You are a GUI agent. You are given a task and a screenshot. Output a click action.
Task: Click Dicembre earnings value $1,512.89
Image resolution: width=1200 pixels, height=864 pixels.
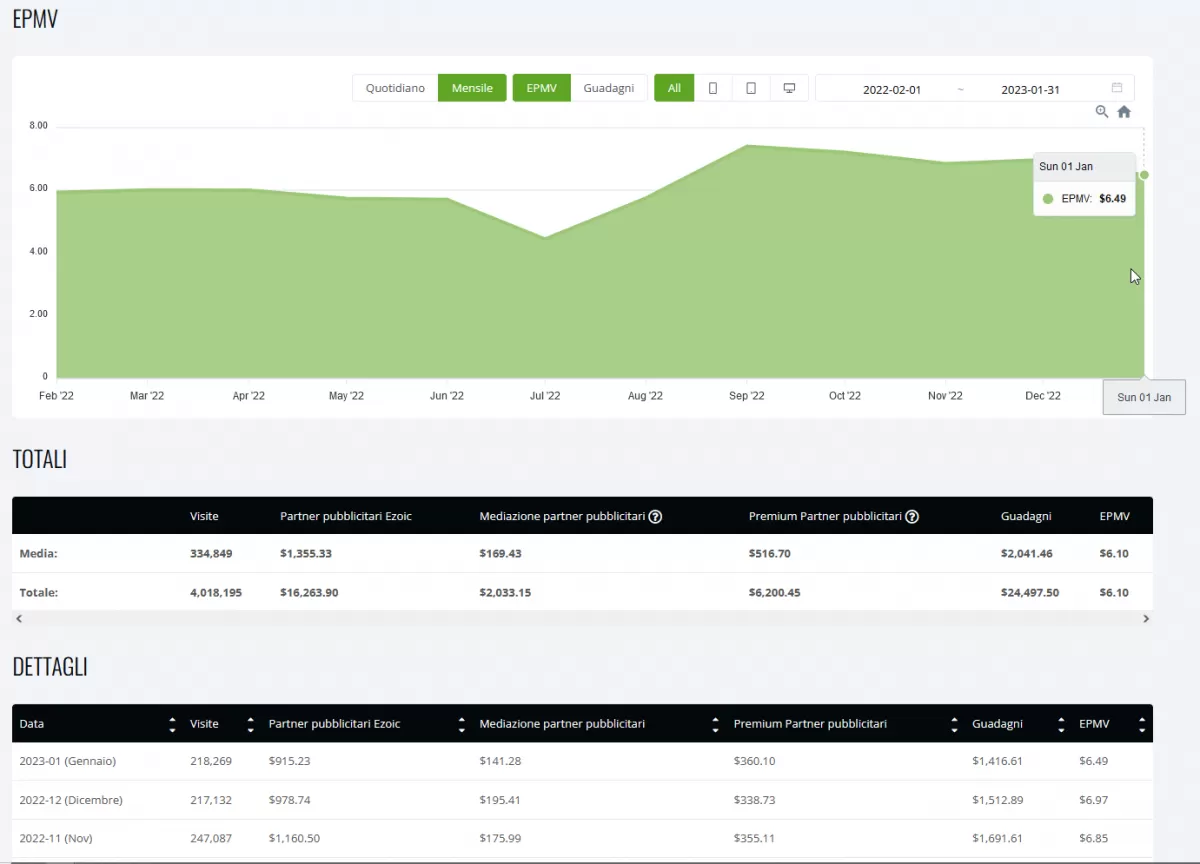997,800
